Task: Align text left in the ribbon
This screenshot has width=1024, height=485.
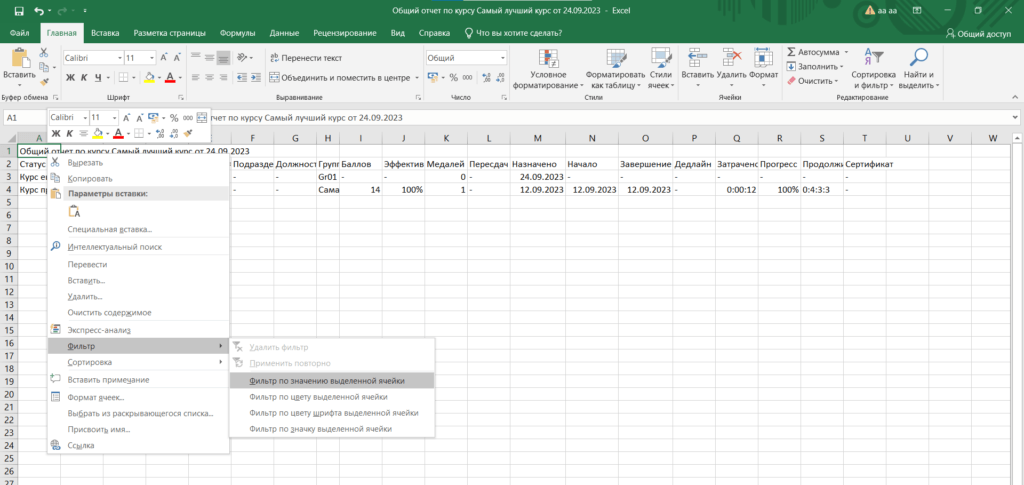Action: click(195, 78)
